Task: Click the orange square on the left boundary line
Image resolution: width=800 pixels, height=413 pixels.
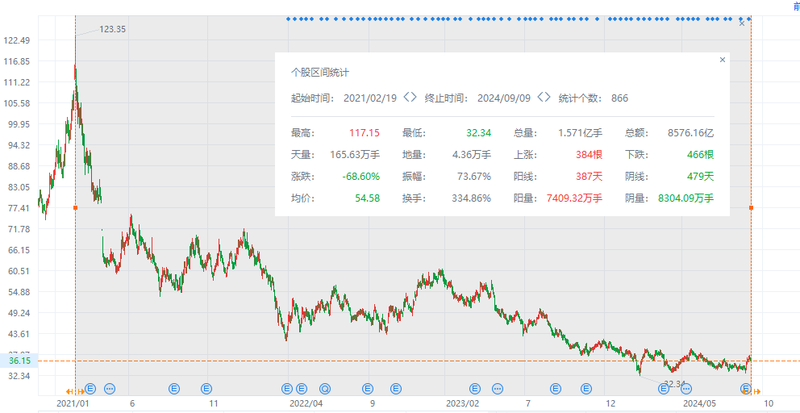Action: click(76, 207)
